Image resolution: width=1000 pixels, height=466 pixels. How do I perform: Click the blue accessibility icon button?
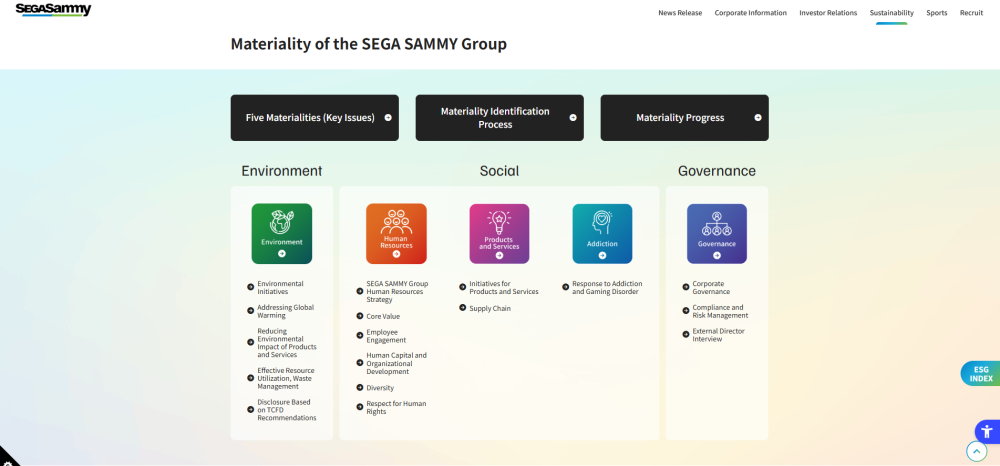[x=986, y=430]
